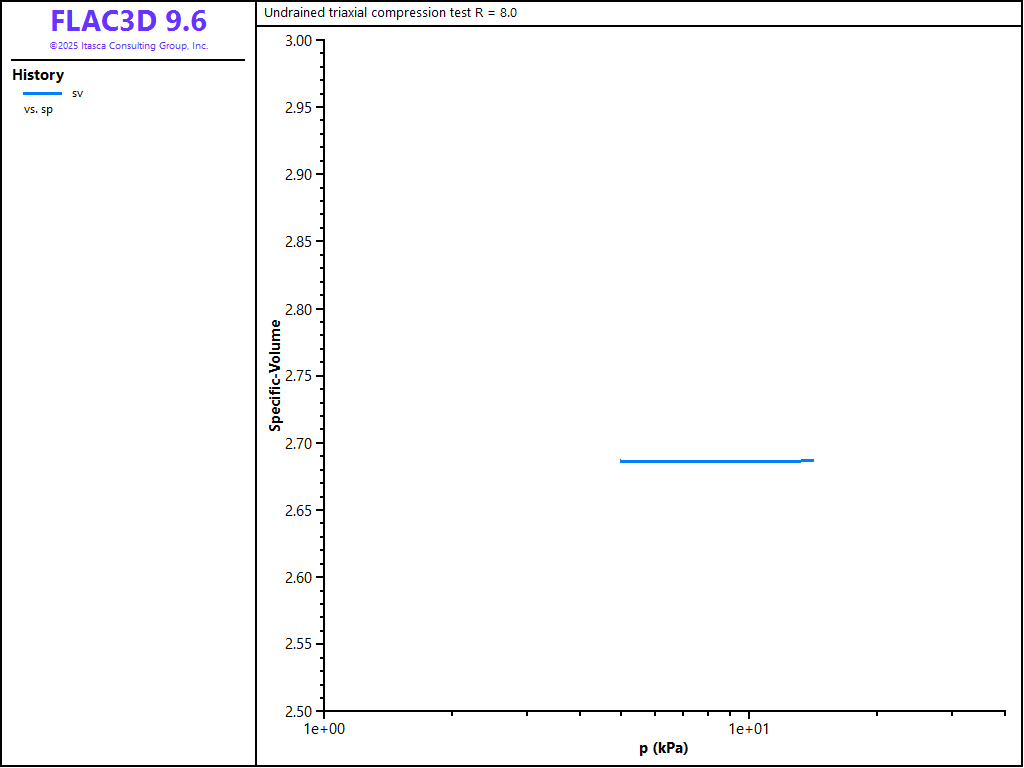Click the 2.95 y-axis tick label
The width and height of the screenshot is (1024, 768).
pos(298,107)
